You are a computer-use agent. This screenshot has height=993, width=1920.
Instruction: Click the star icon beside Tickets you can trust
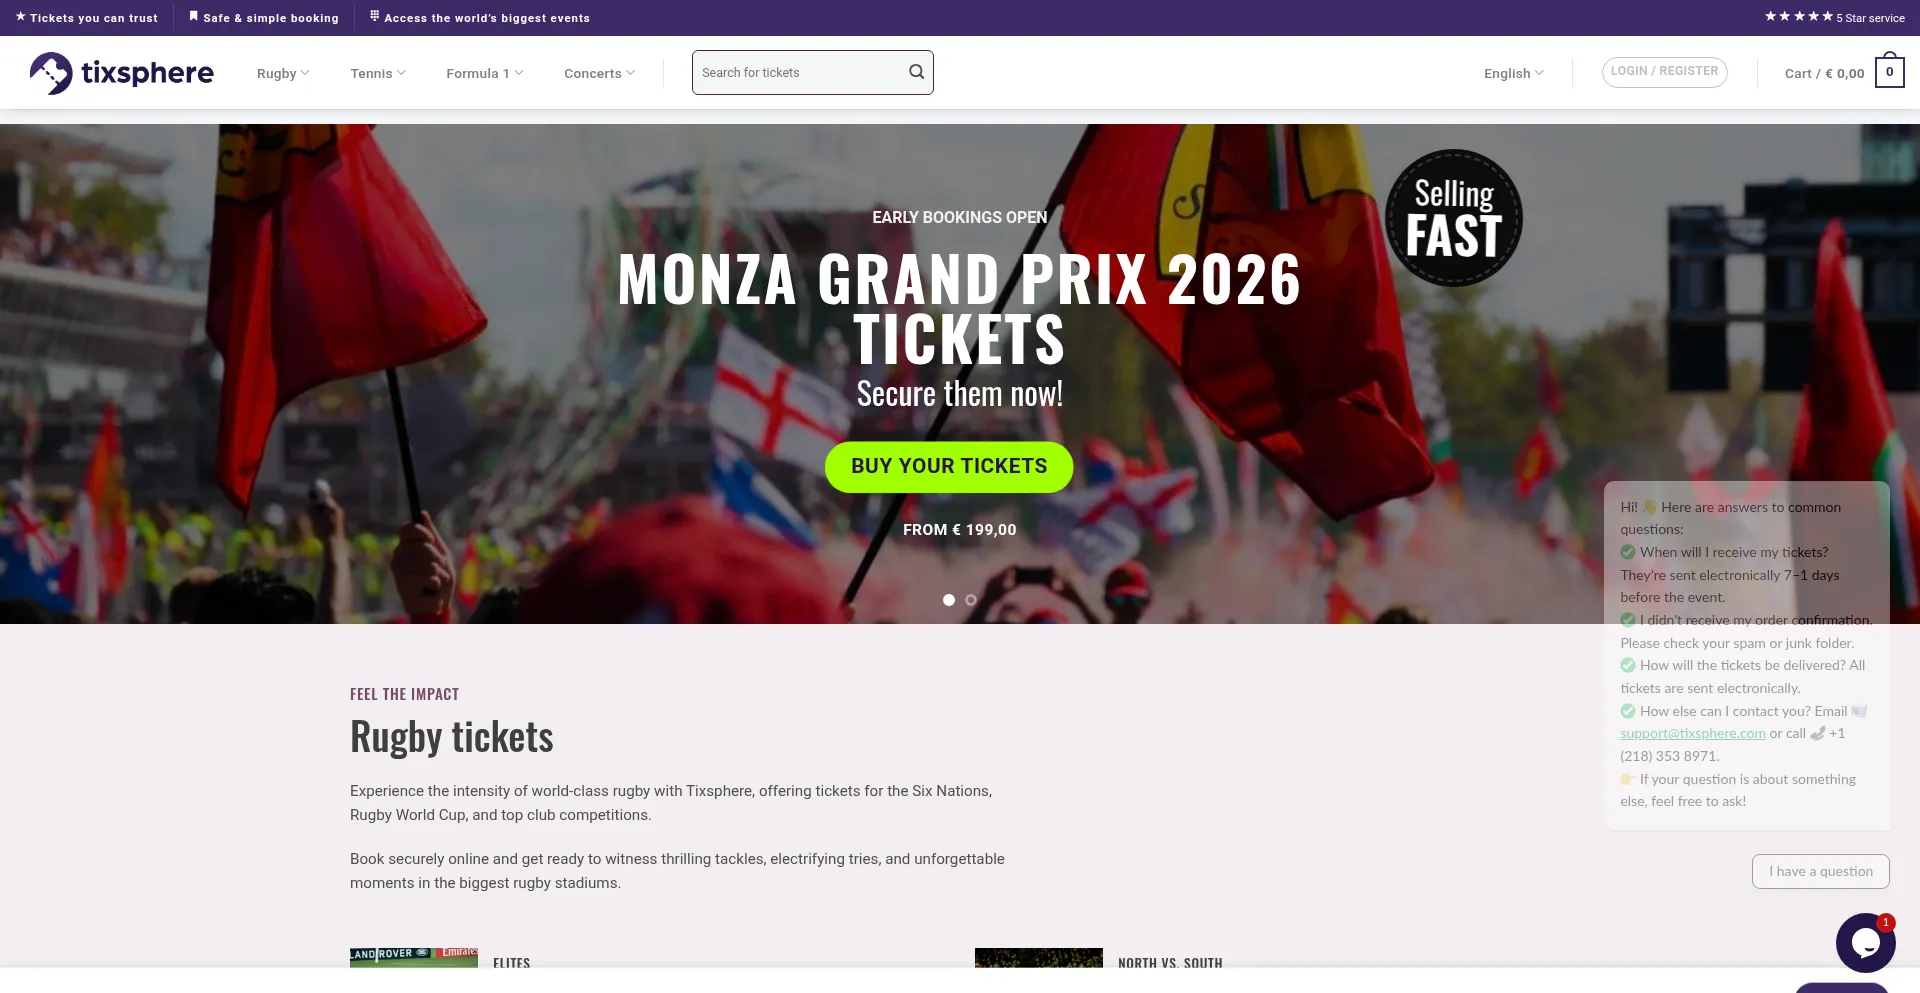pos(21,17)
